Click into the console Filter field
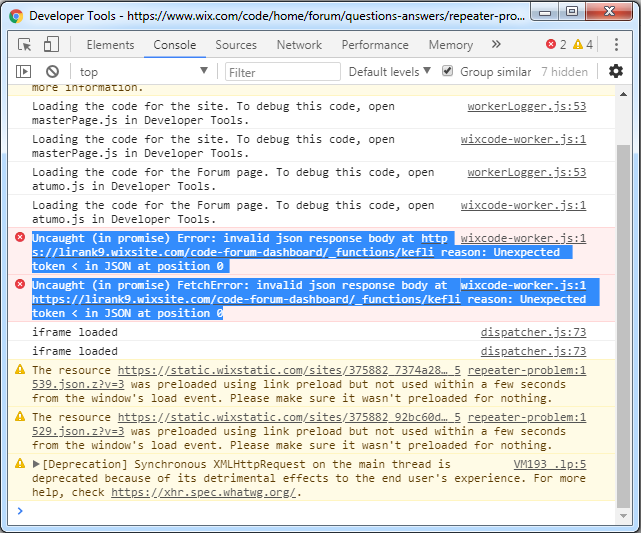The height and width of the screenshot is (533, 641). [x=282, y=72]
